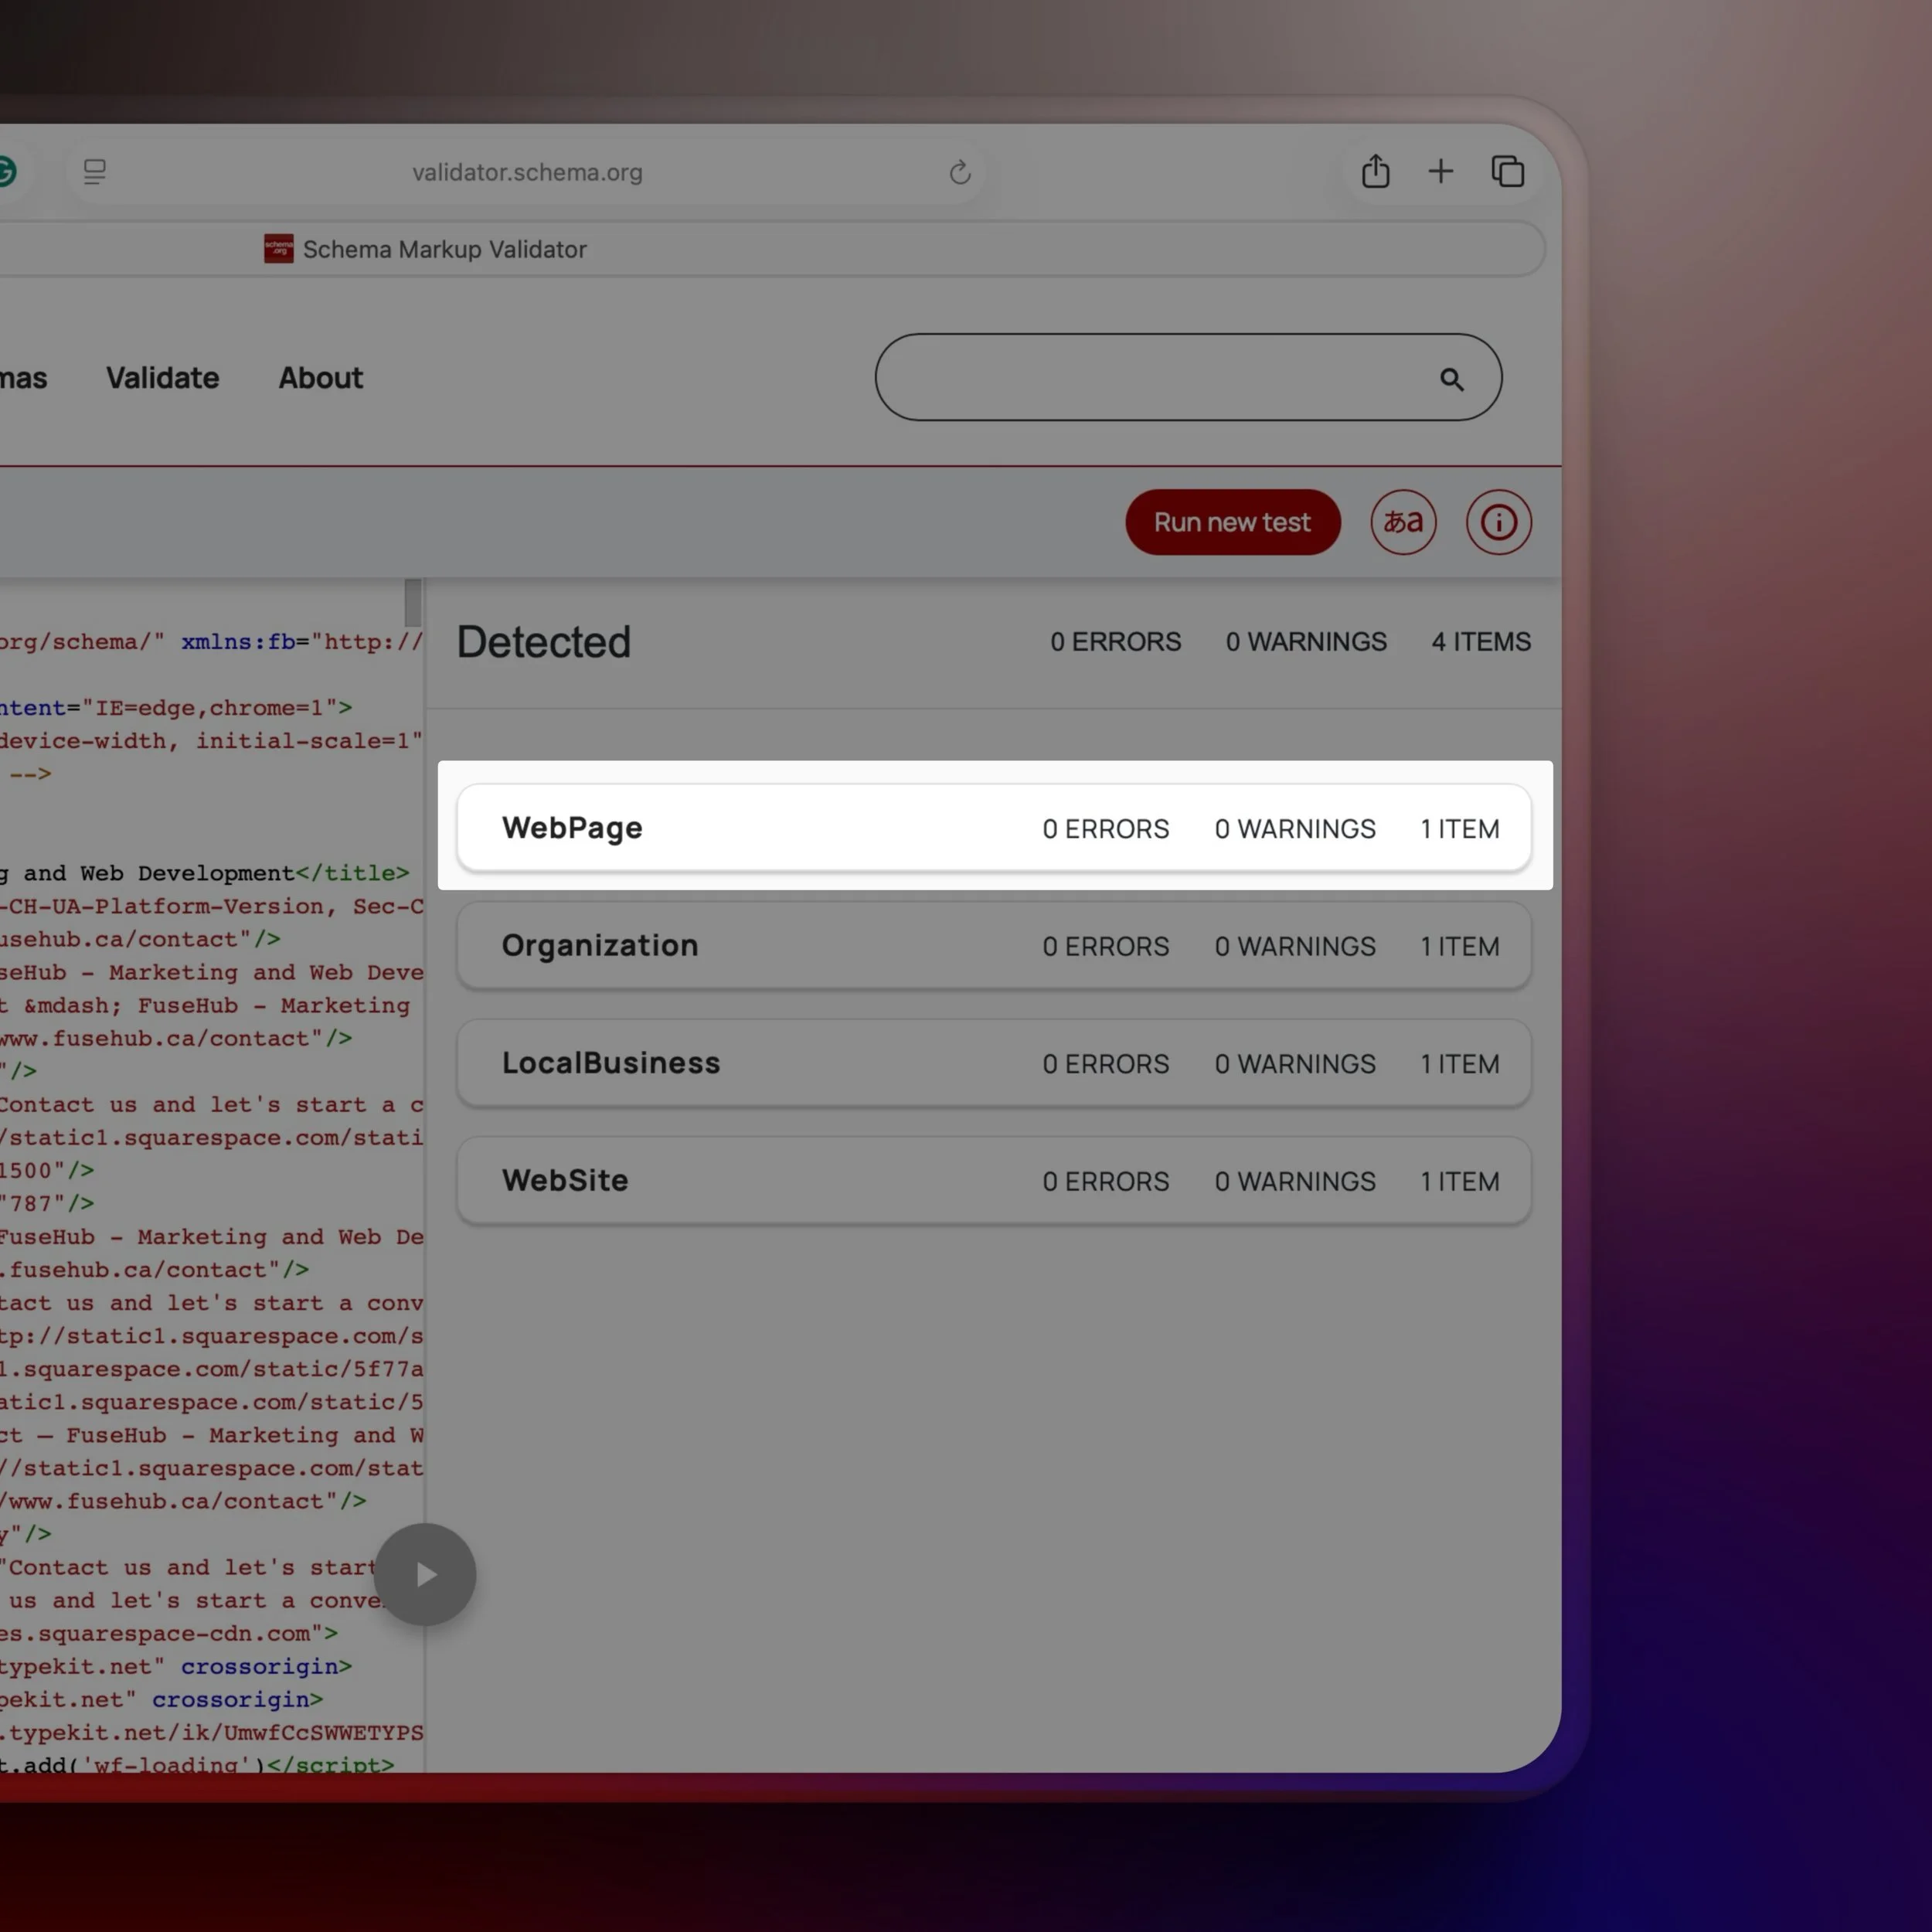Click the Run new test button

tap(1231, 522)
